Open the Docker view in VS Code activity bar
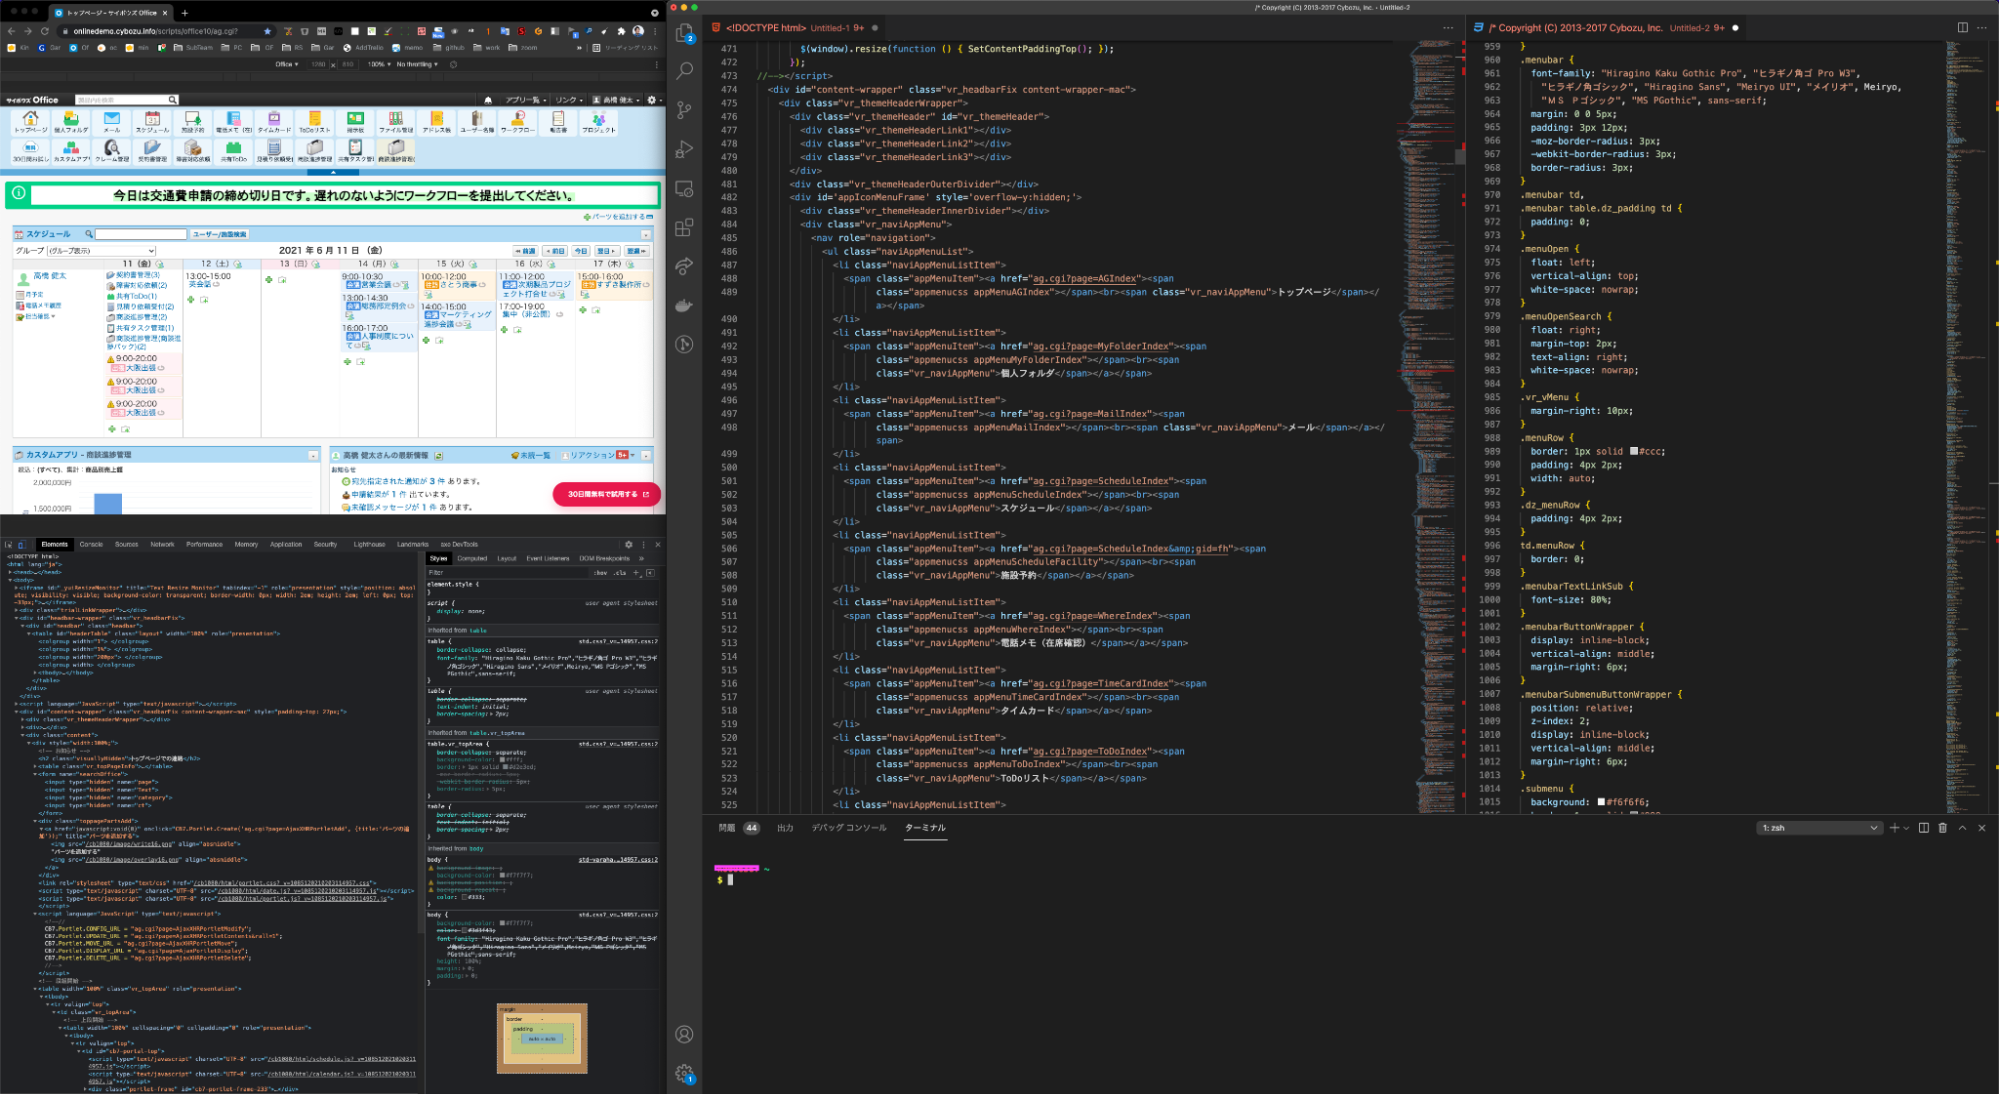Screen dimensions: 1999x1095 [685, 305]
